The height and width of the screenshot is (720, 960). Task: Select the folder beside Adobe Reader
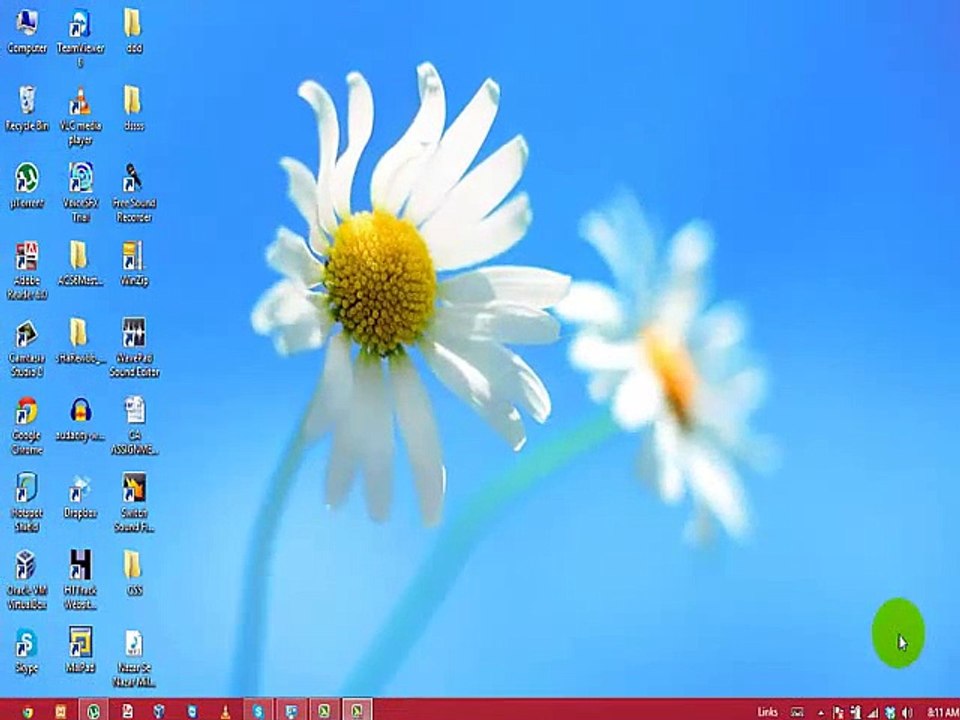[80, 263]
